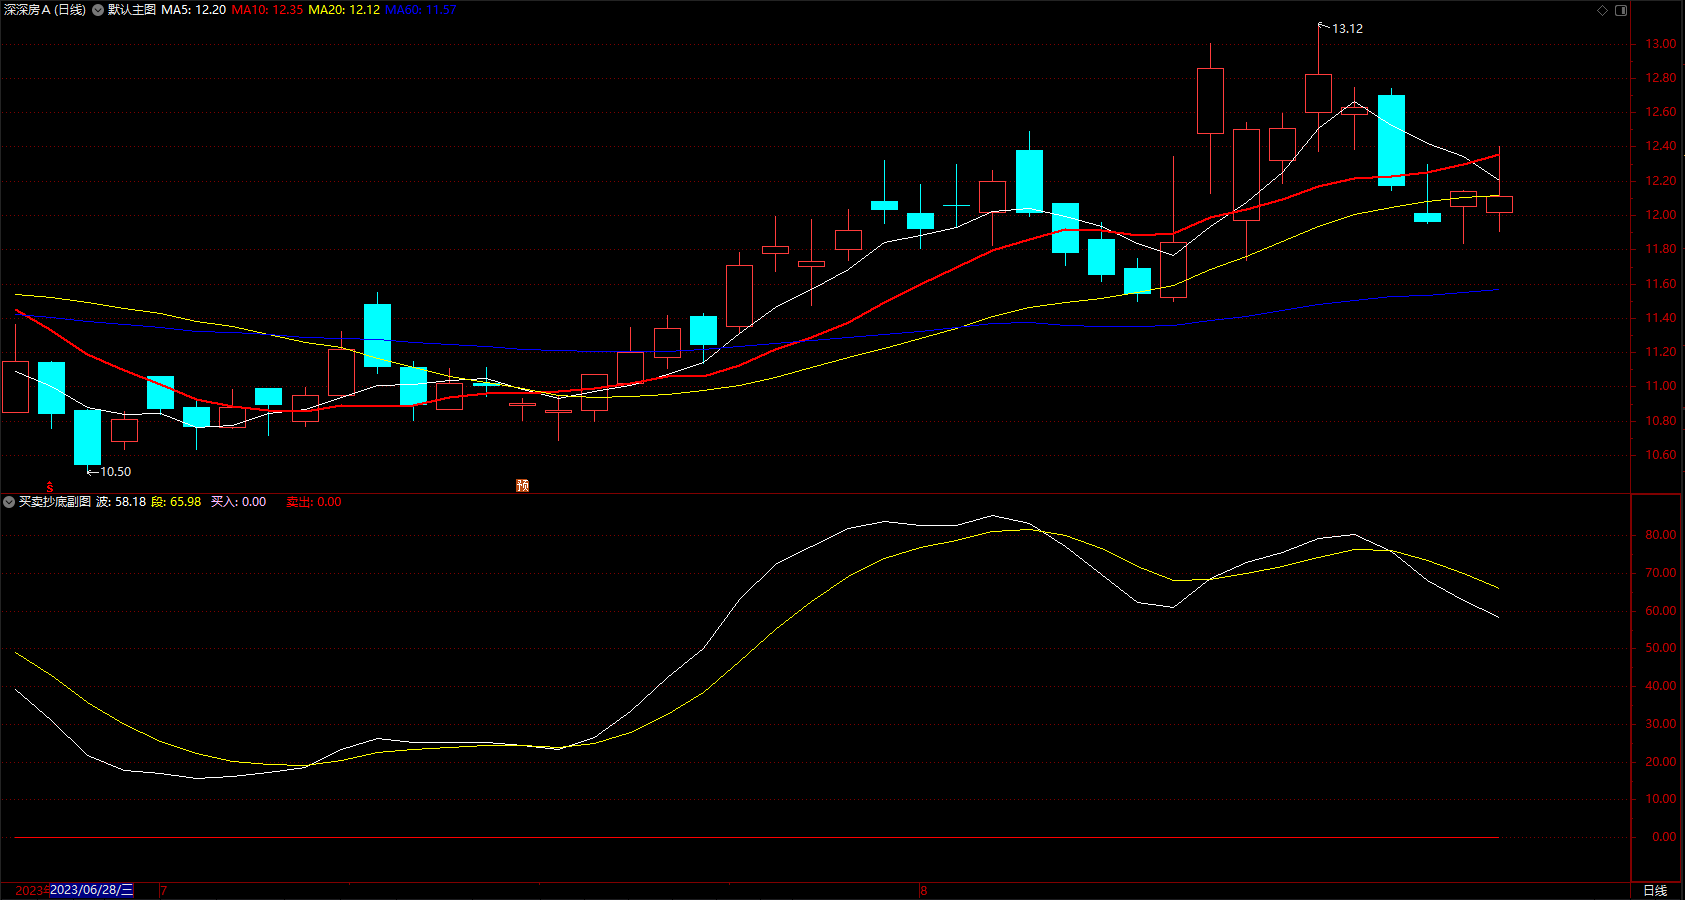The image size is (1685, 900).
Task: Click the 80.00 indicator axis label
Action: (1661, 535)
